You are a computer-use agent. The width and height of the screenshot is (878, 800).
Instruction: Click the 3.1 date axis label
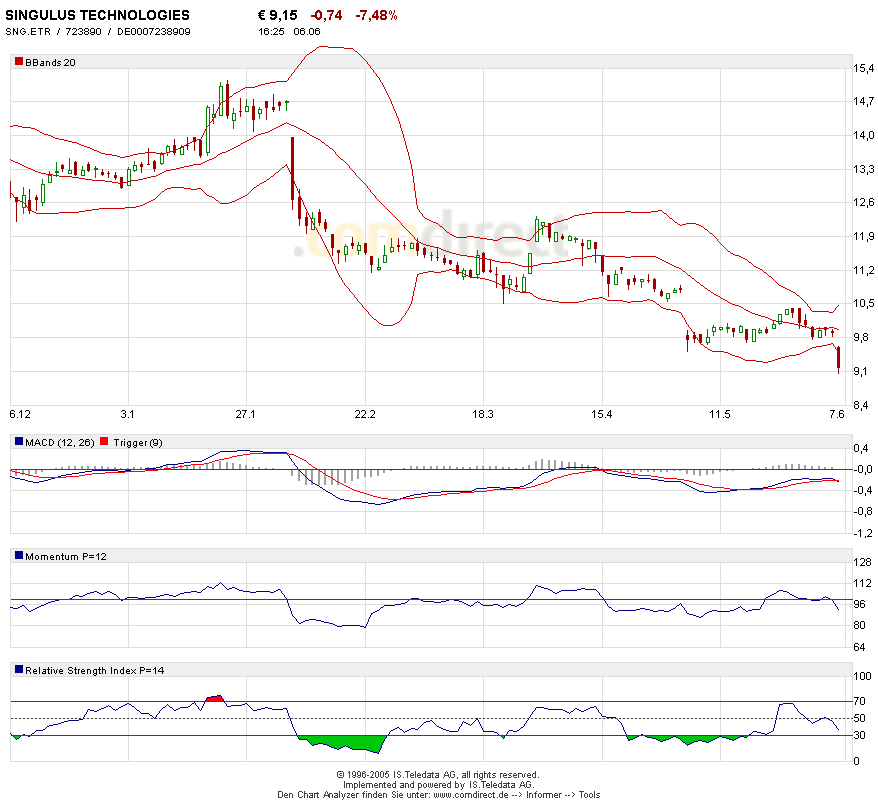tap(127, 414)
